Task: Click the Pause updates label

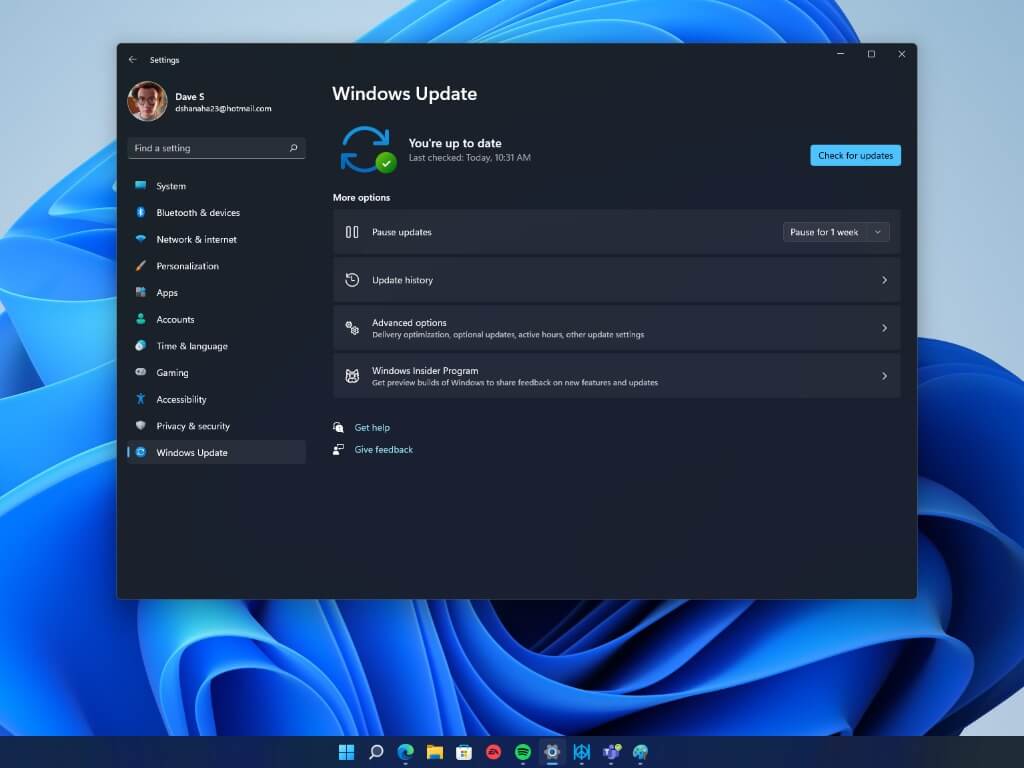Action: [x=402, y=232]
